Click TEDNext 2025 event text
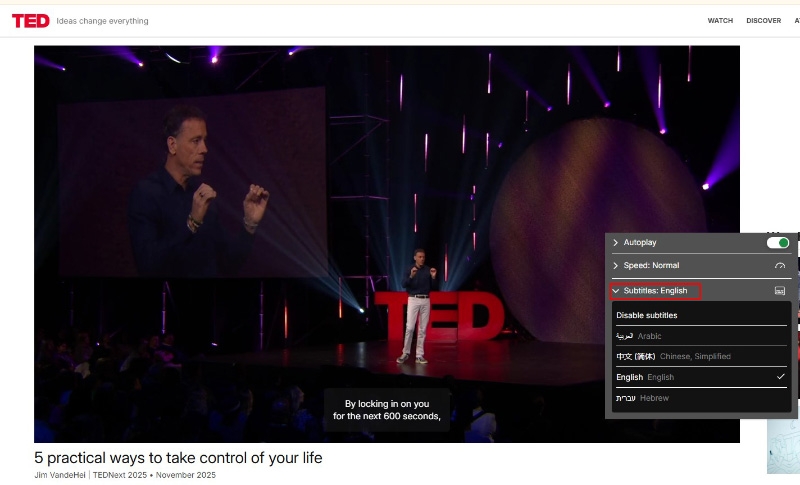The image size is (800, 485). 119,475
